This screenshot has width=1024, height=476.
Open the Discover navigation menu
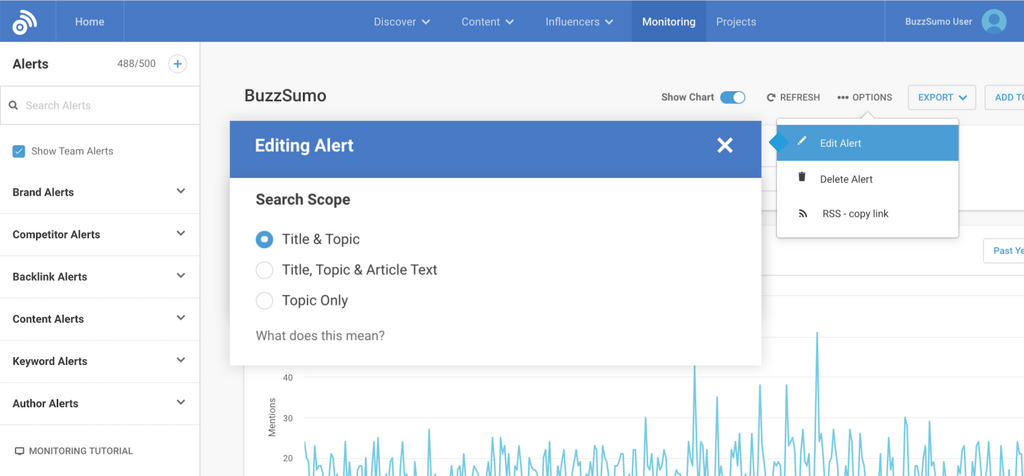coord(401,21)
